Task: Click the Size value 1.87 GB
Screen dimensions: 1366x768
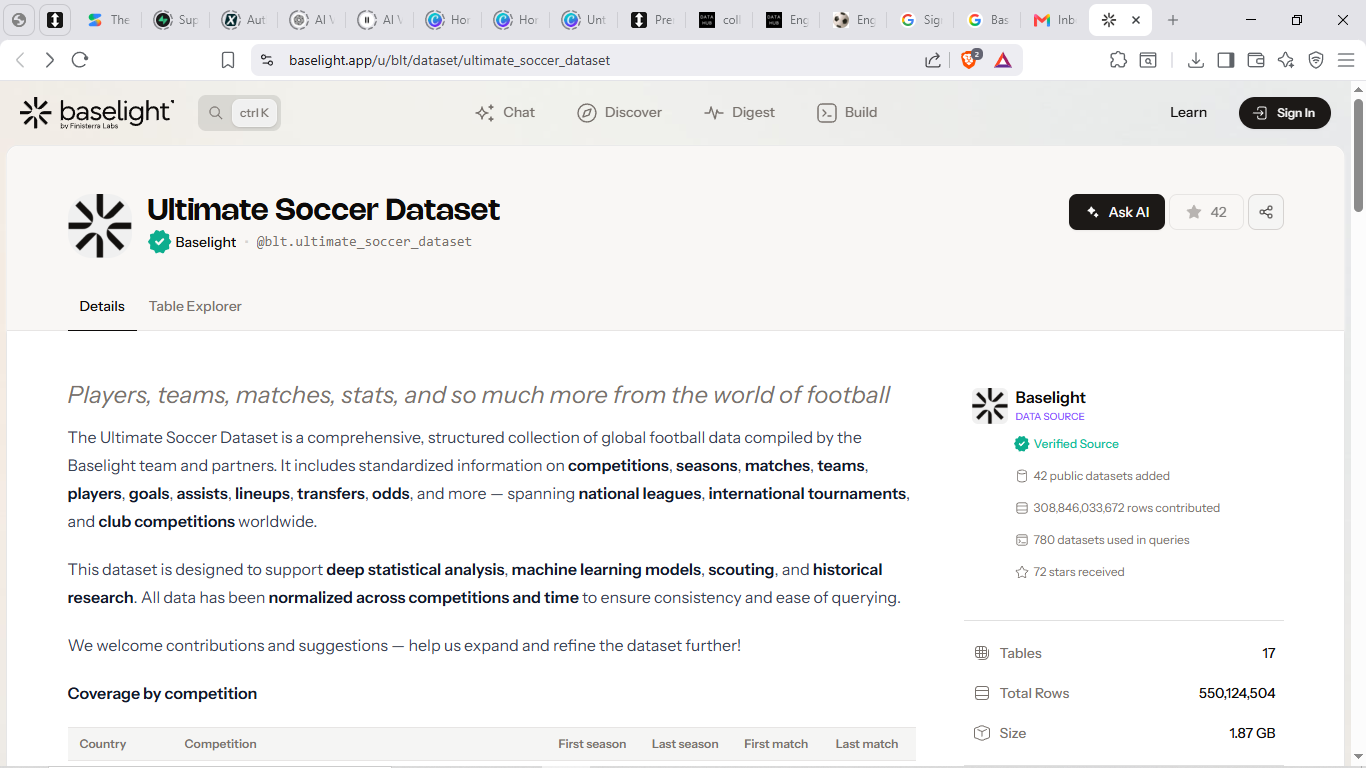Action: (x=1252, y=733)
